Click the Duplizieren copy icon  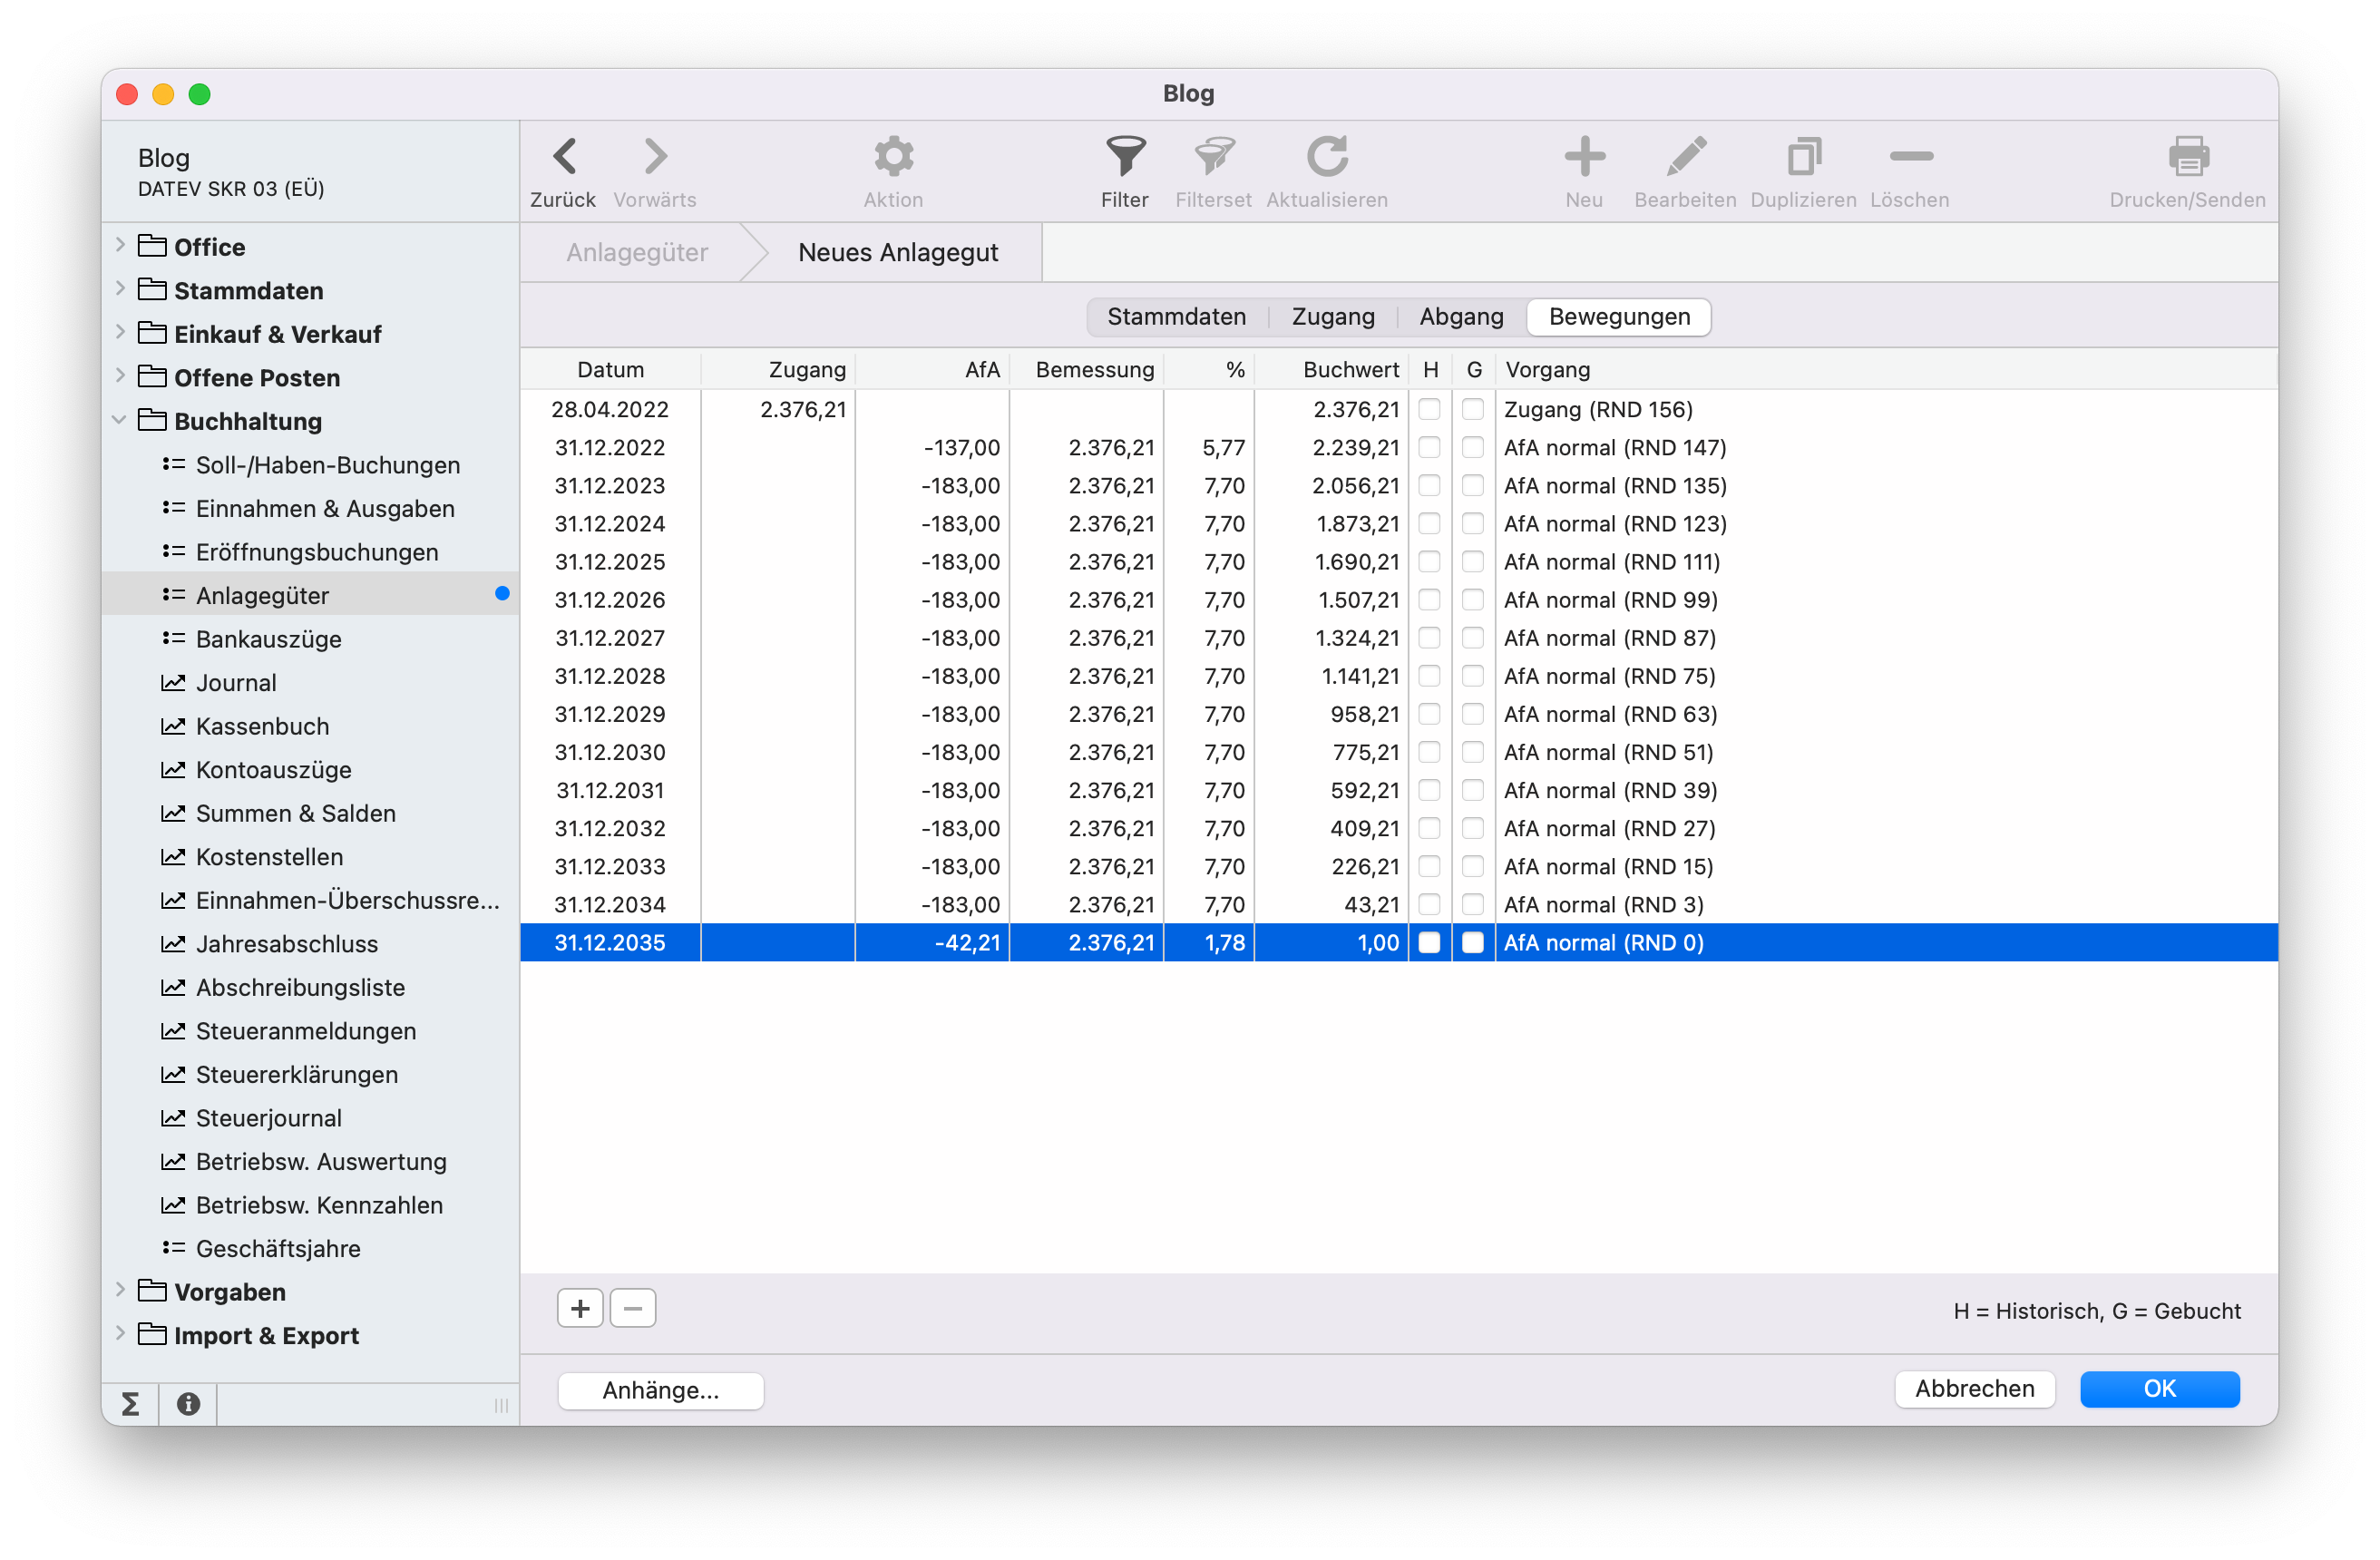1803,157
